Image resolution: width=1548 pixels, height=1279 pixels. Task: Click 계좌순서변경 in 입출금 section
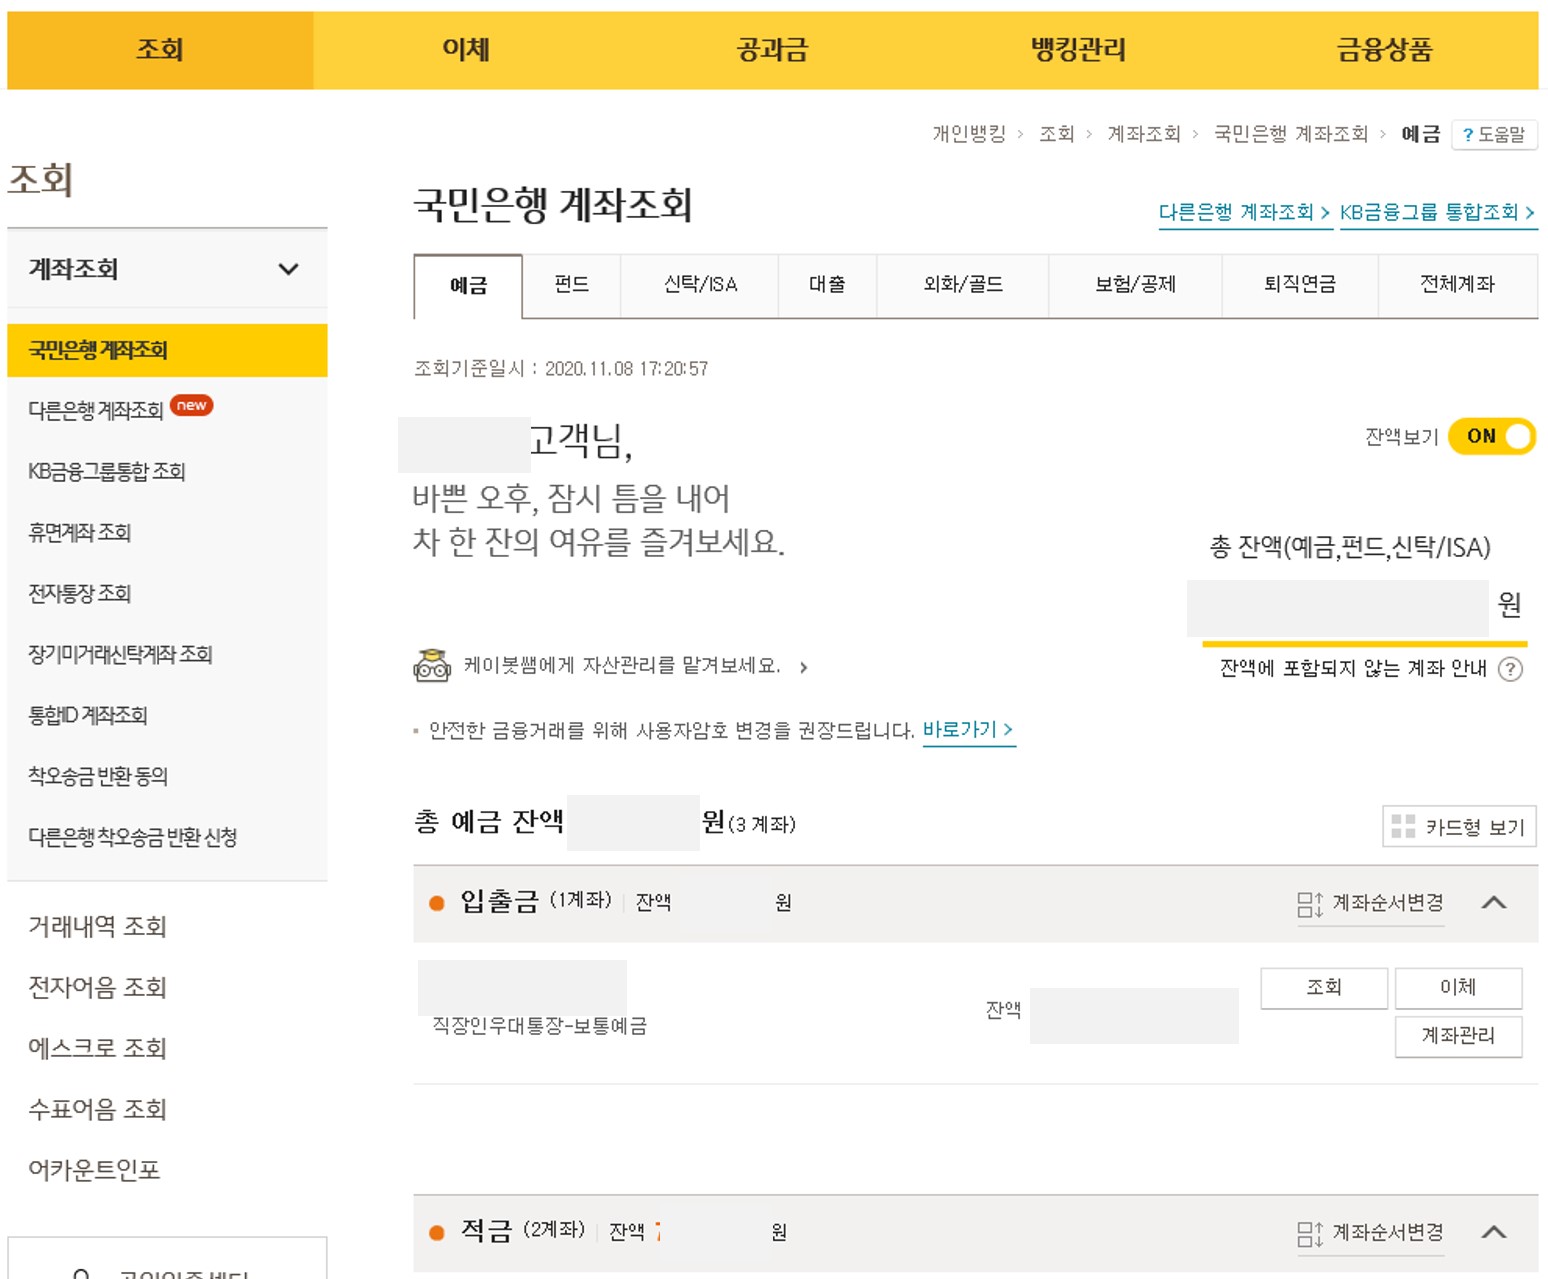[x=1371, y=904]
